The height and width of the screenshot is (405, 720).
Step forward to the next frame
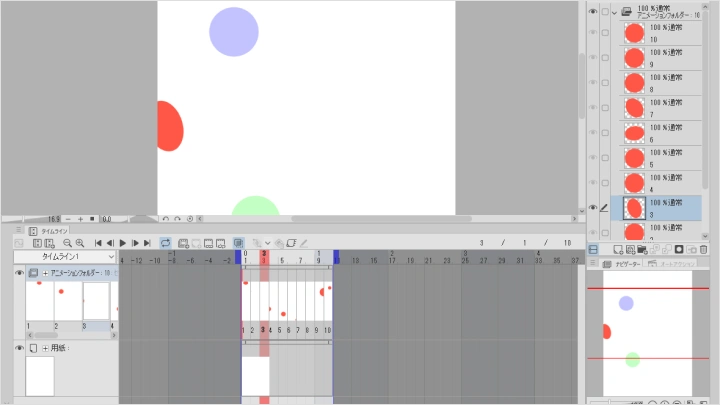pos(135,243)
